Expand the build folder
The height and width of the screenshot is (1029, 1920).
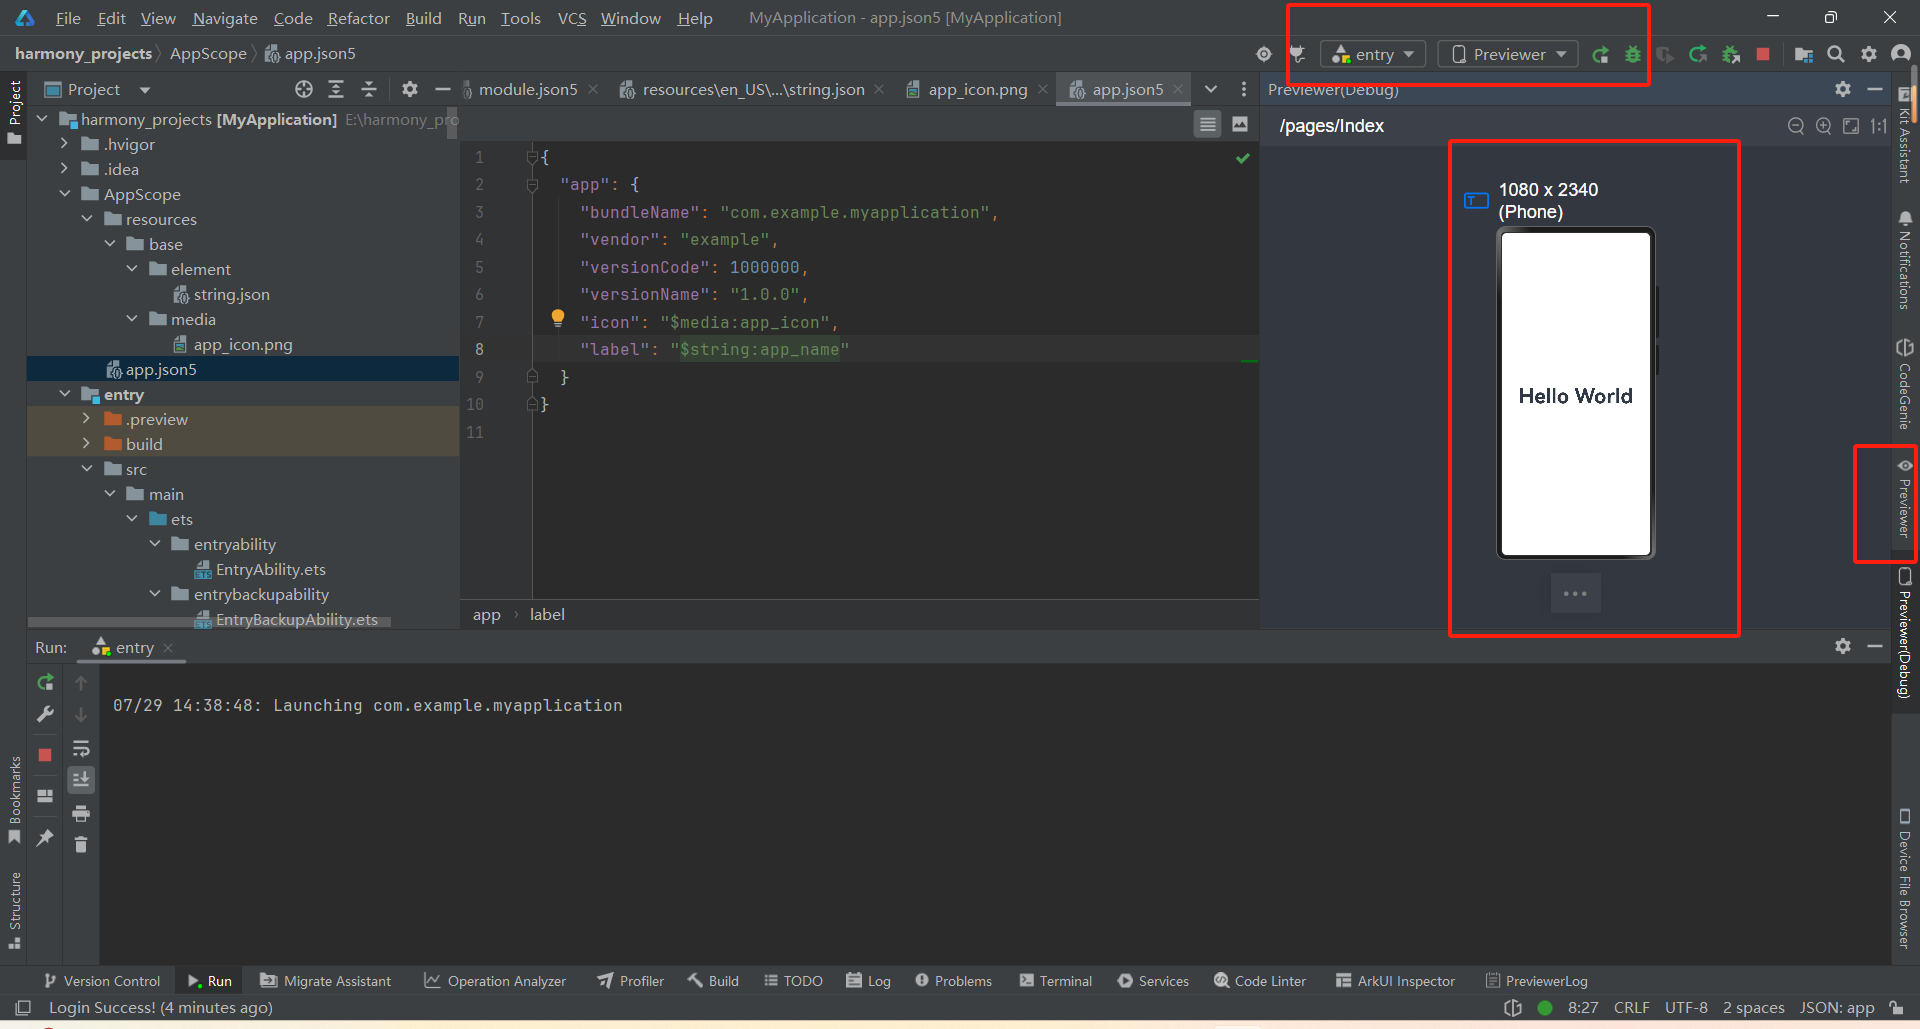[86, 444]
